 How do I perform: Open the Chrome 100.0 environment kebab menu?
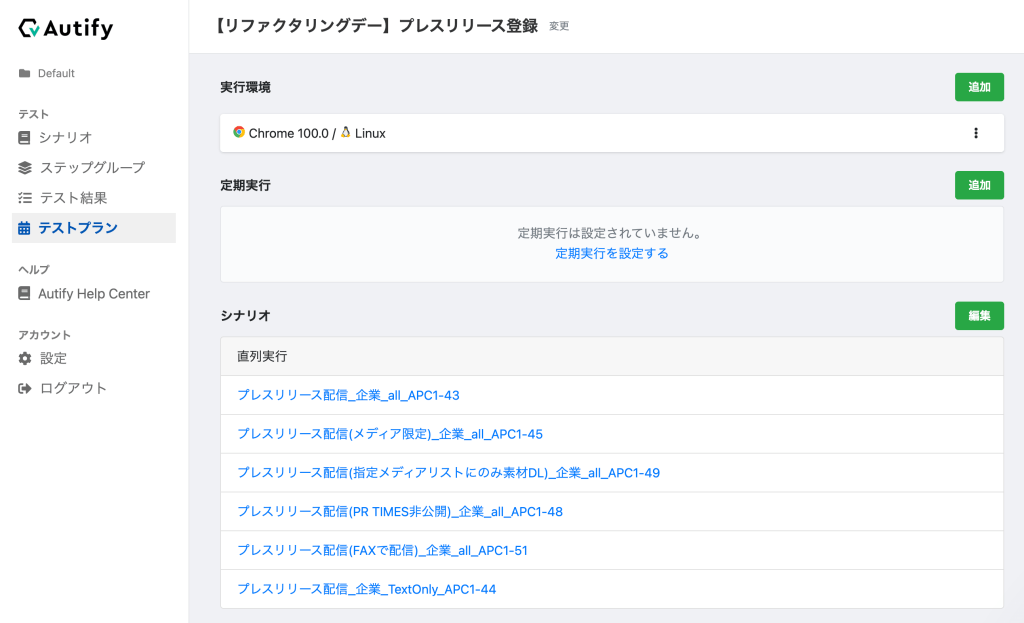(976, 133)
